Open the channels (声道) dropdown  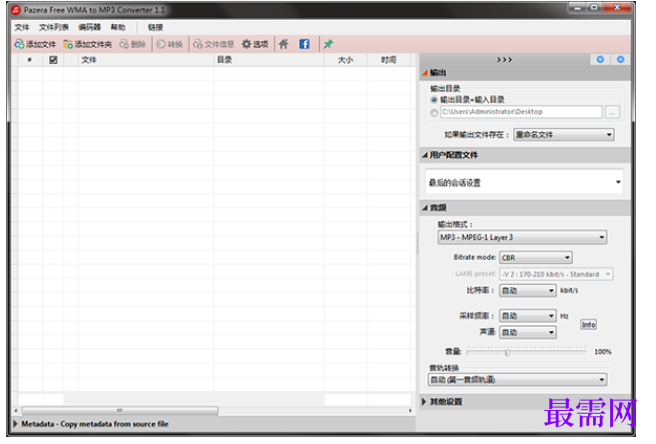[x=528, y=332]
